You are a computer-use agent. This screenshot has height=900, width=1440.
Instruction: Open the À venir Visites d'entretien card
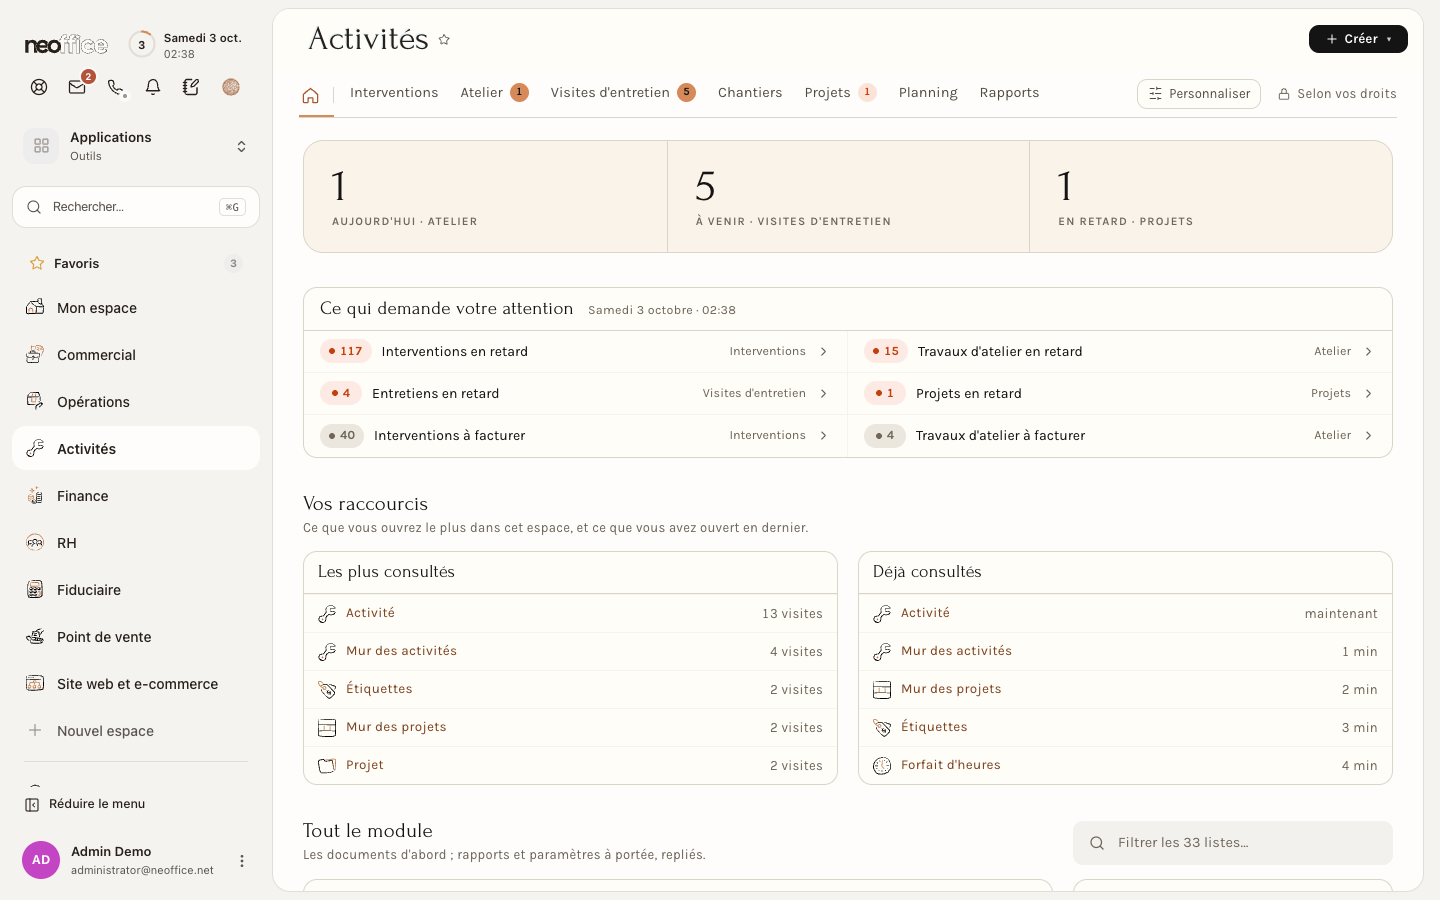pos(848,196)
